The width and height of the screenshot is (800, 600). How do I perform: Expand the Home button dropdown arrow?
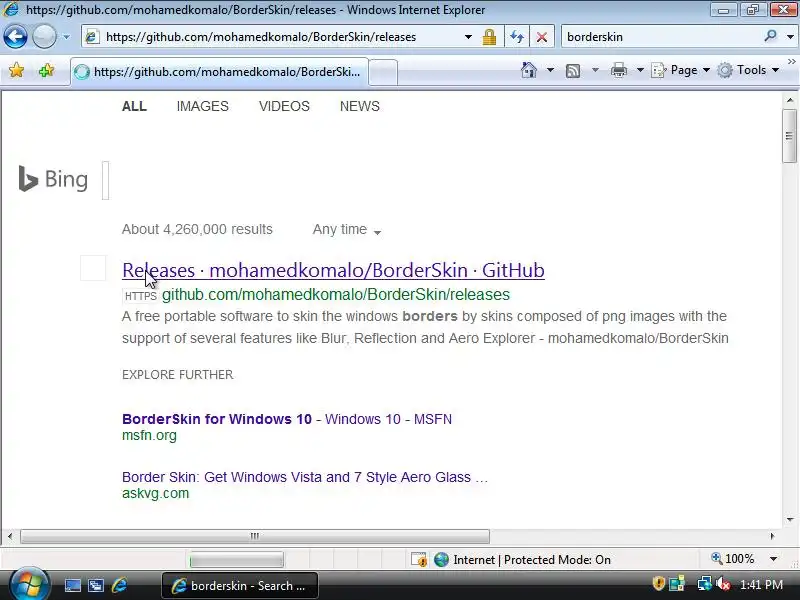pos(550,70)
